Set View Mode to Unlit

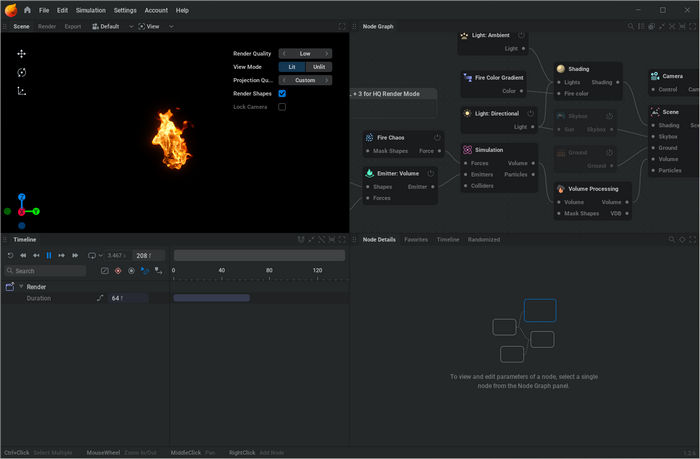(x=318, y=67)
